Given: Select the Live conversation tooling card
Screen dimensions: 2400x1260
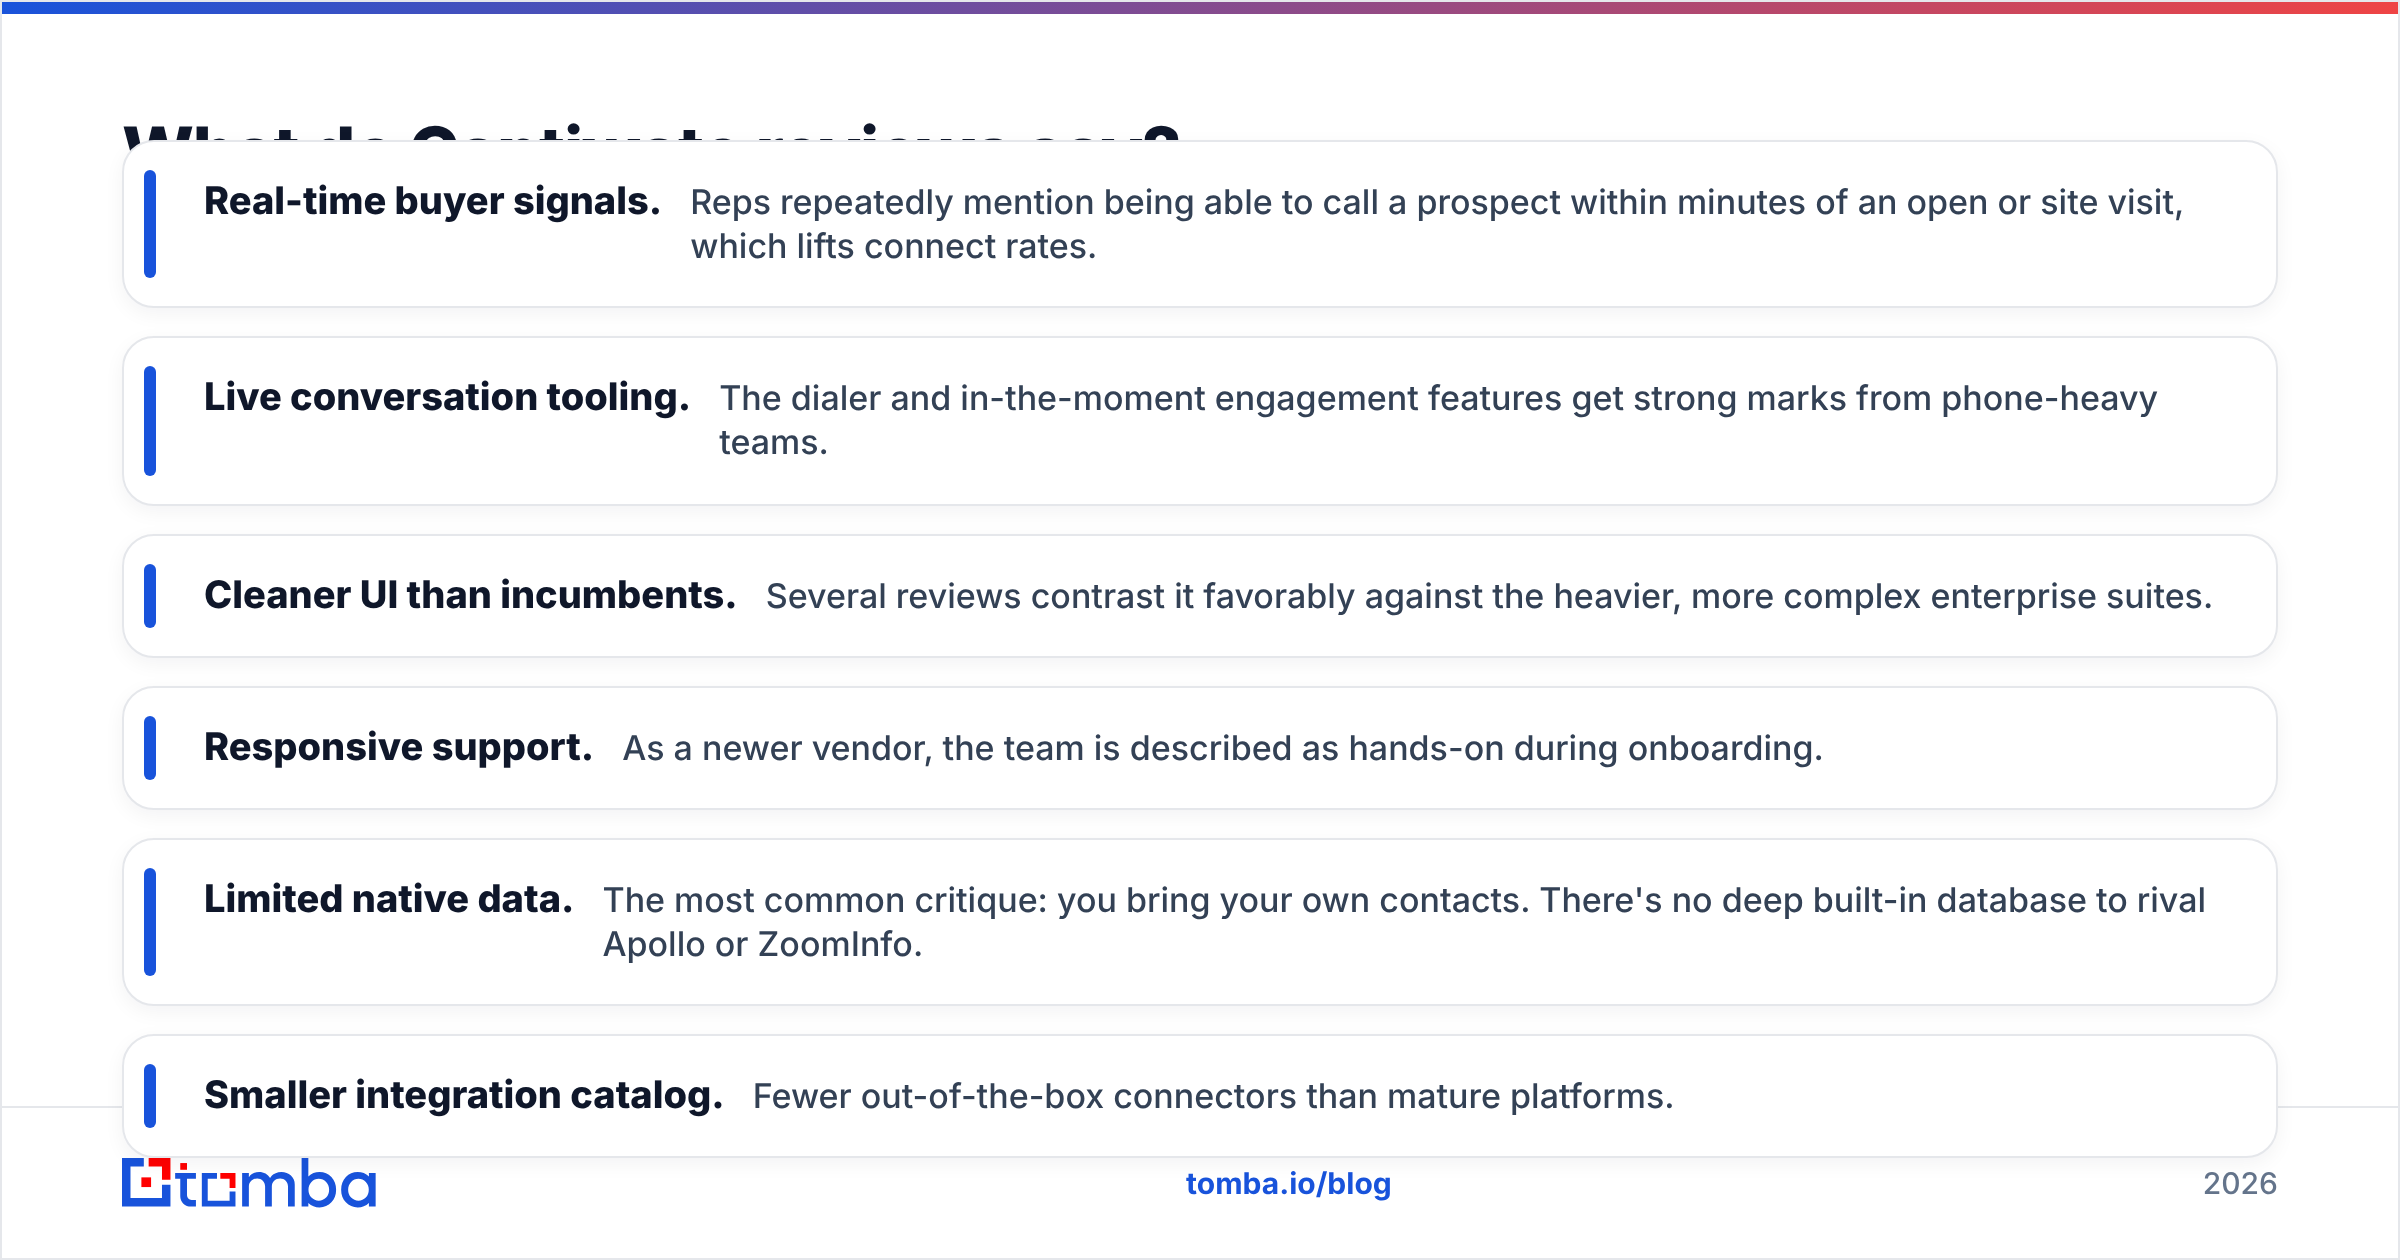Looking at the screenshot, I should click(1200, 421).
